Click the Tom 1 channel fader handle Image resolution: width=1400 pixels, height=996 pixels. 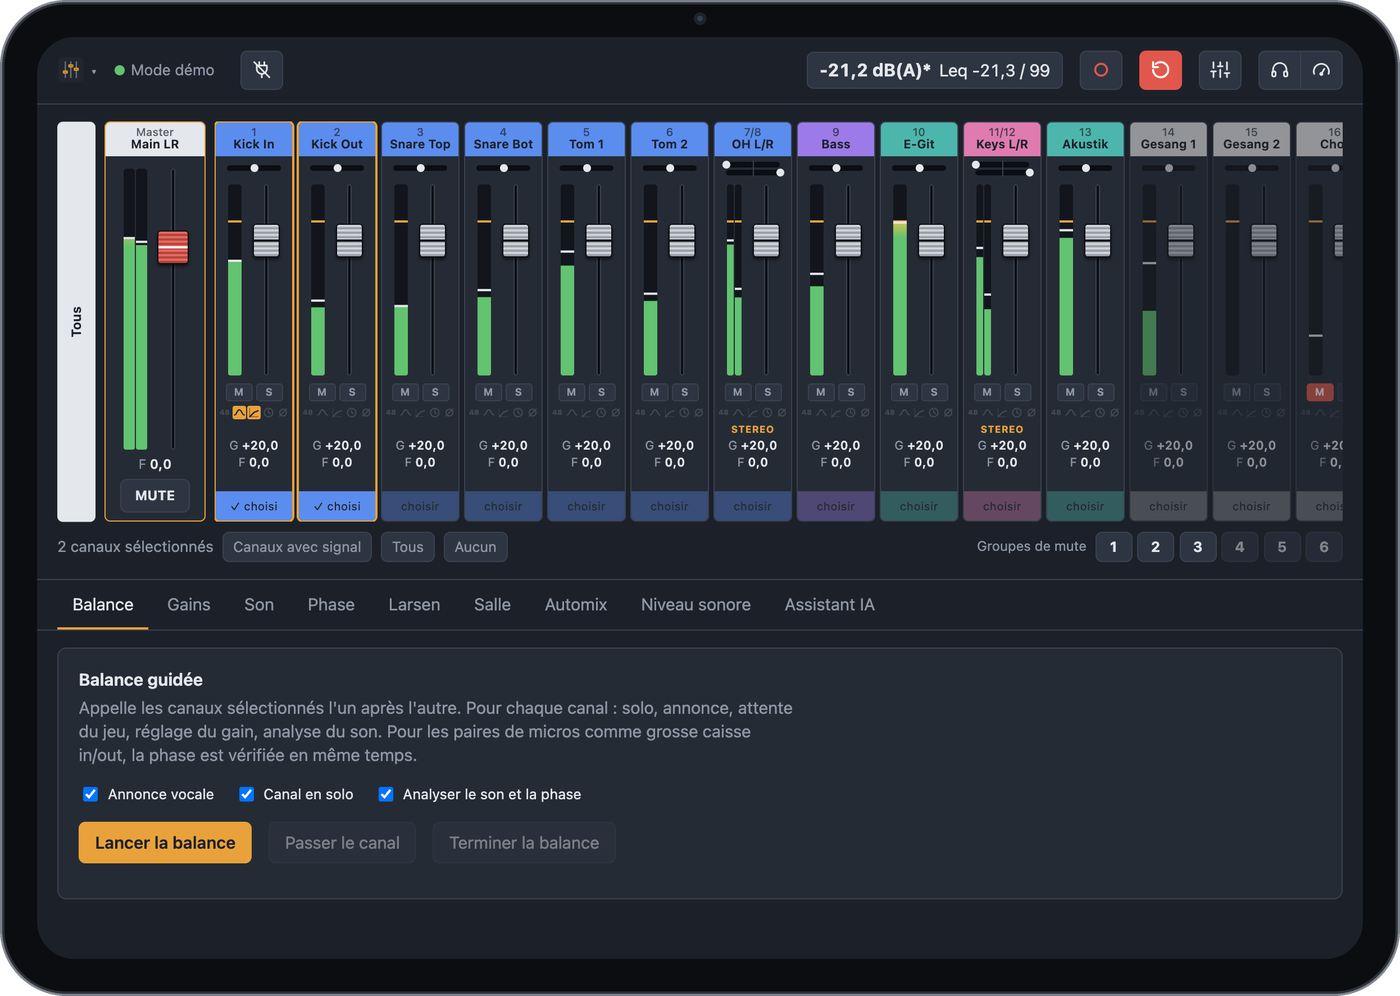[599, 240]
